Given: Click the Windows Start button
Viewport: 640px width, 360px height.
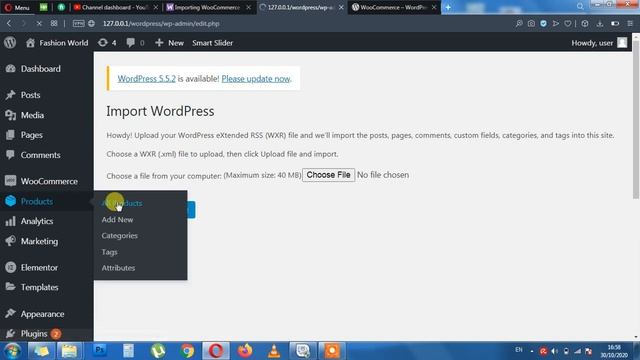Looking at the screenshot, I should pos(12,351).
